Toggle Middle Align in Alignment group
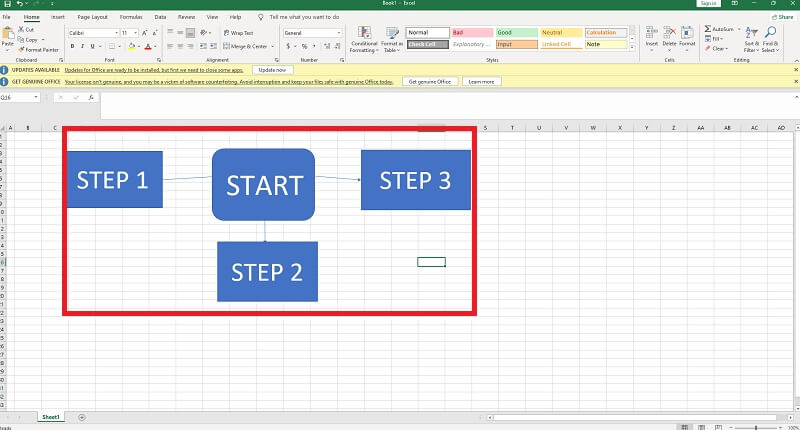The height and width of the screenshot is (430, 800). pos(180,33)
